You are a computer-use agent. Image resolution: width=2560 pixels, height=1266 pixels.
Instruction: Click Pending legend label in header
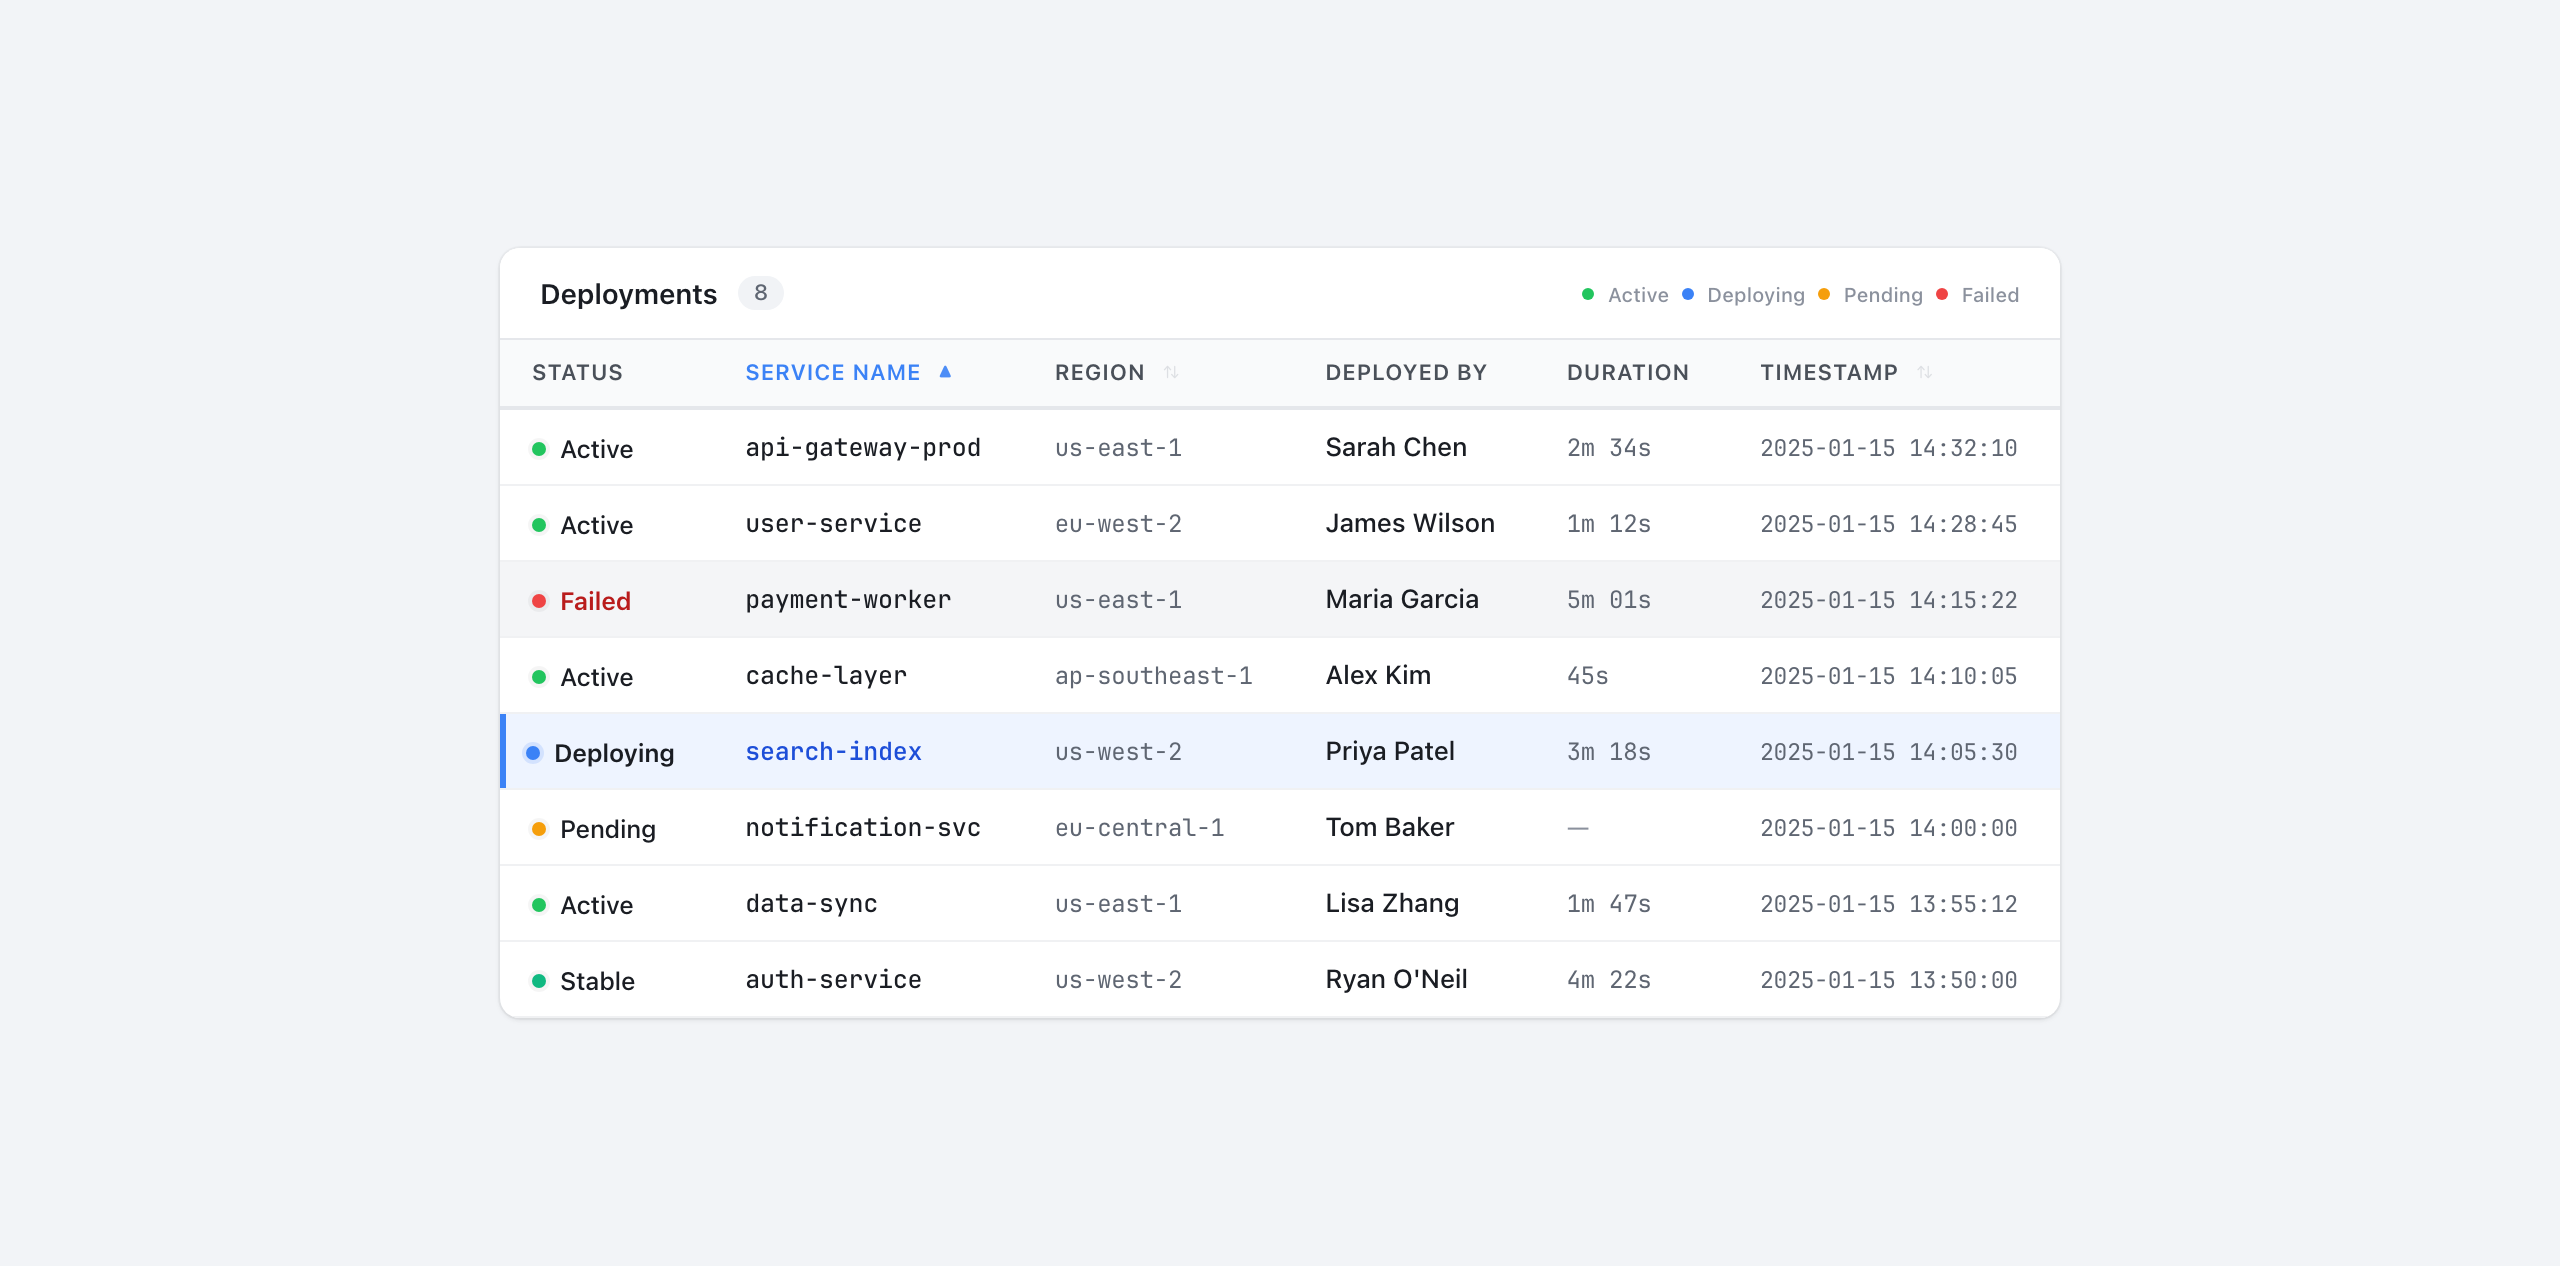1883,295
